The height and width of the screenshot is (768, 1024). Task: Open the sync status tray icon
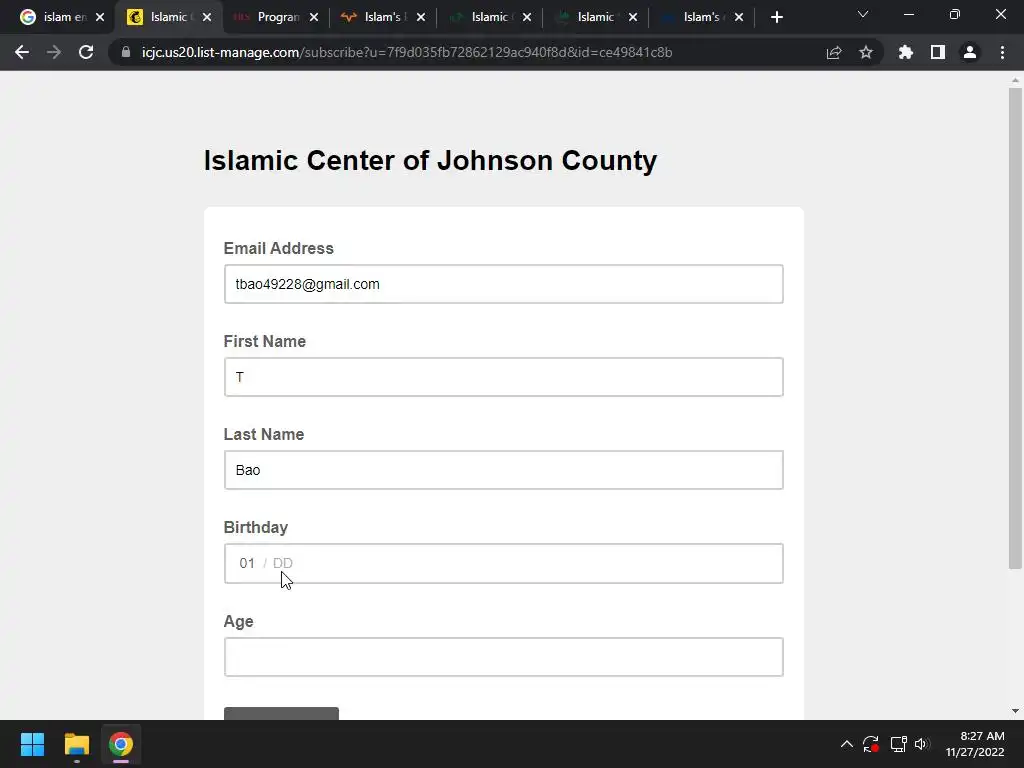[871, 744]
